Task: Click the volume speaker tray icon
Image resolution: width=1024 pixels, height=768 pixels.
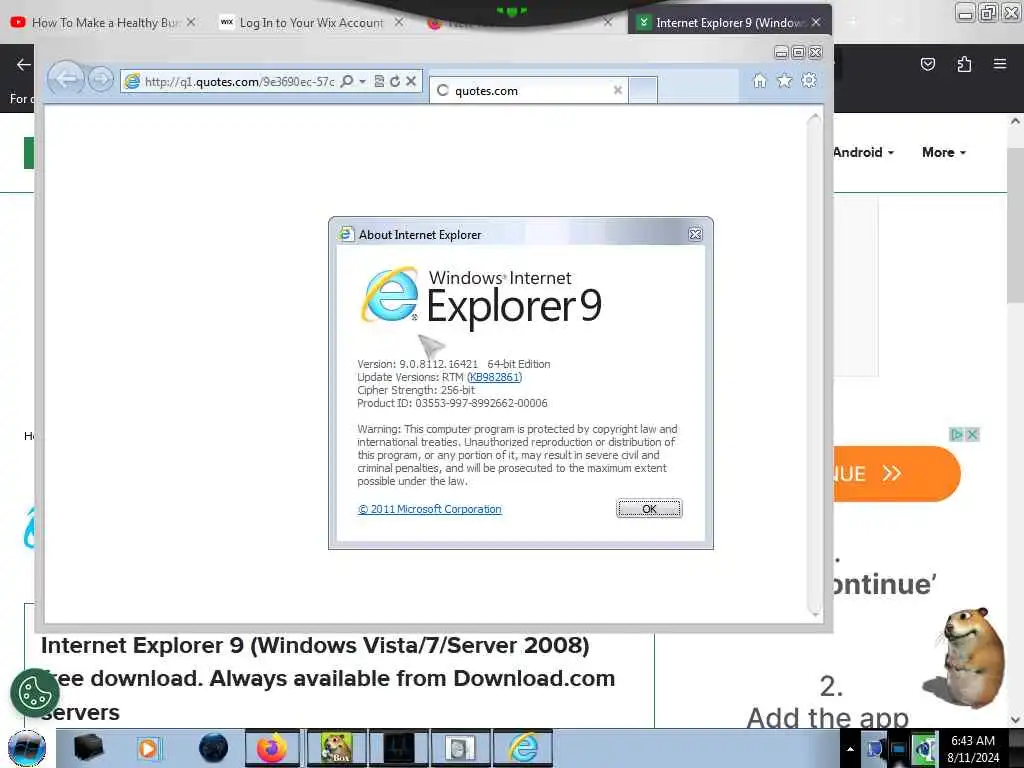Action: (923, 749)
